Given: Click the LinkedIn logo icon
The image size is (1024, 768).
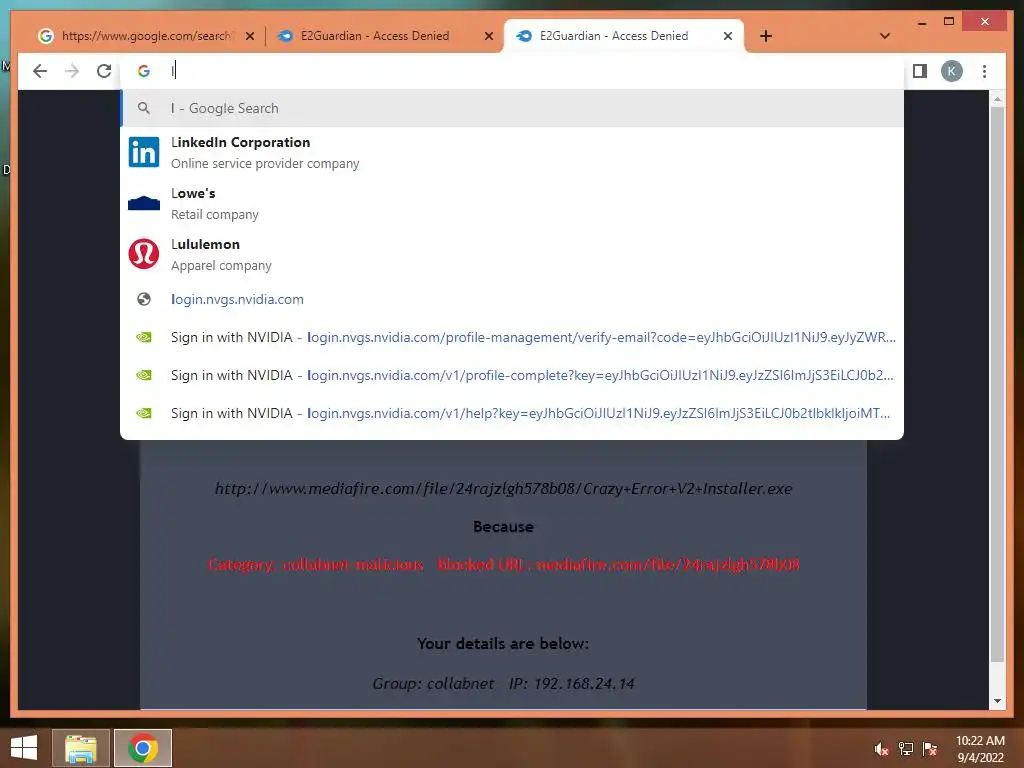Looking at the screenshot, I should 144,152.
